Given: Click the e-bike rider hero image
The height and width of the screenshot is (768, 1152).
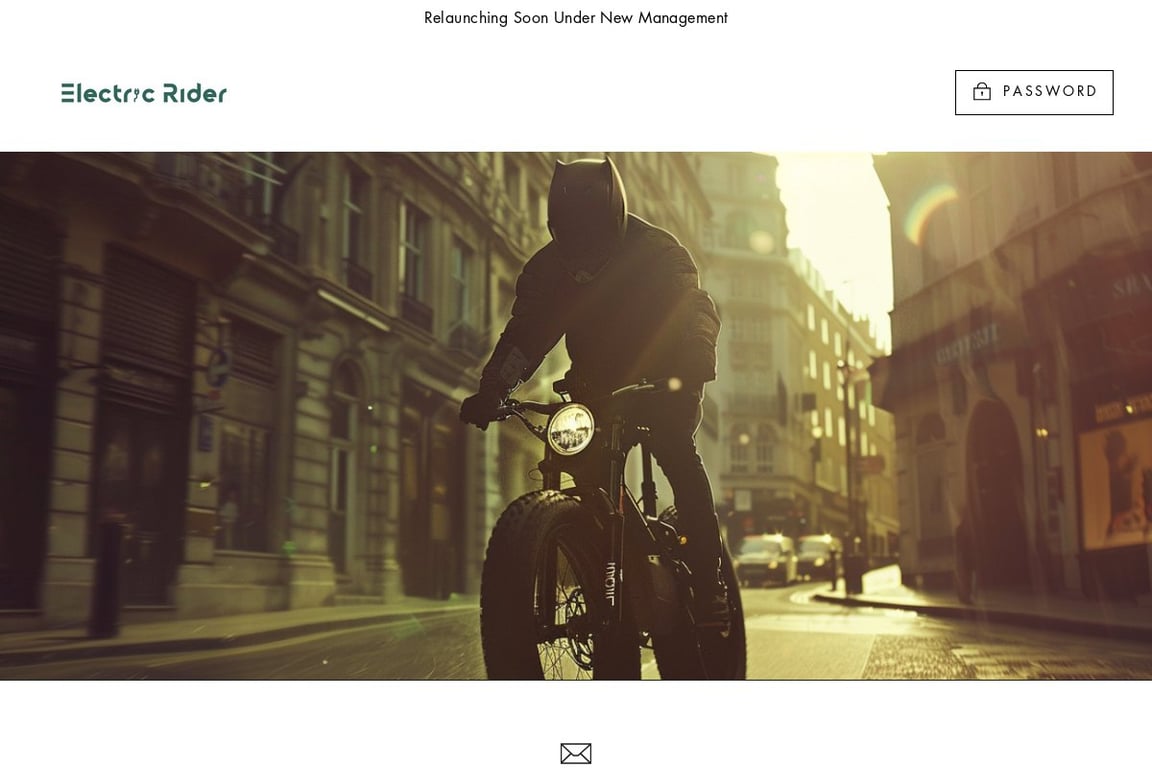Looking at the screenshot, I should click(576, 416).
